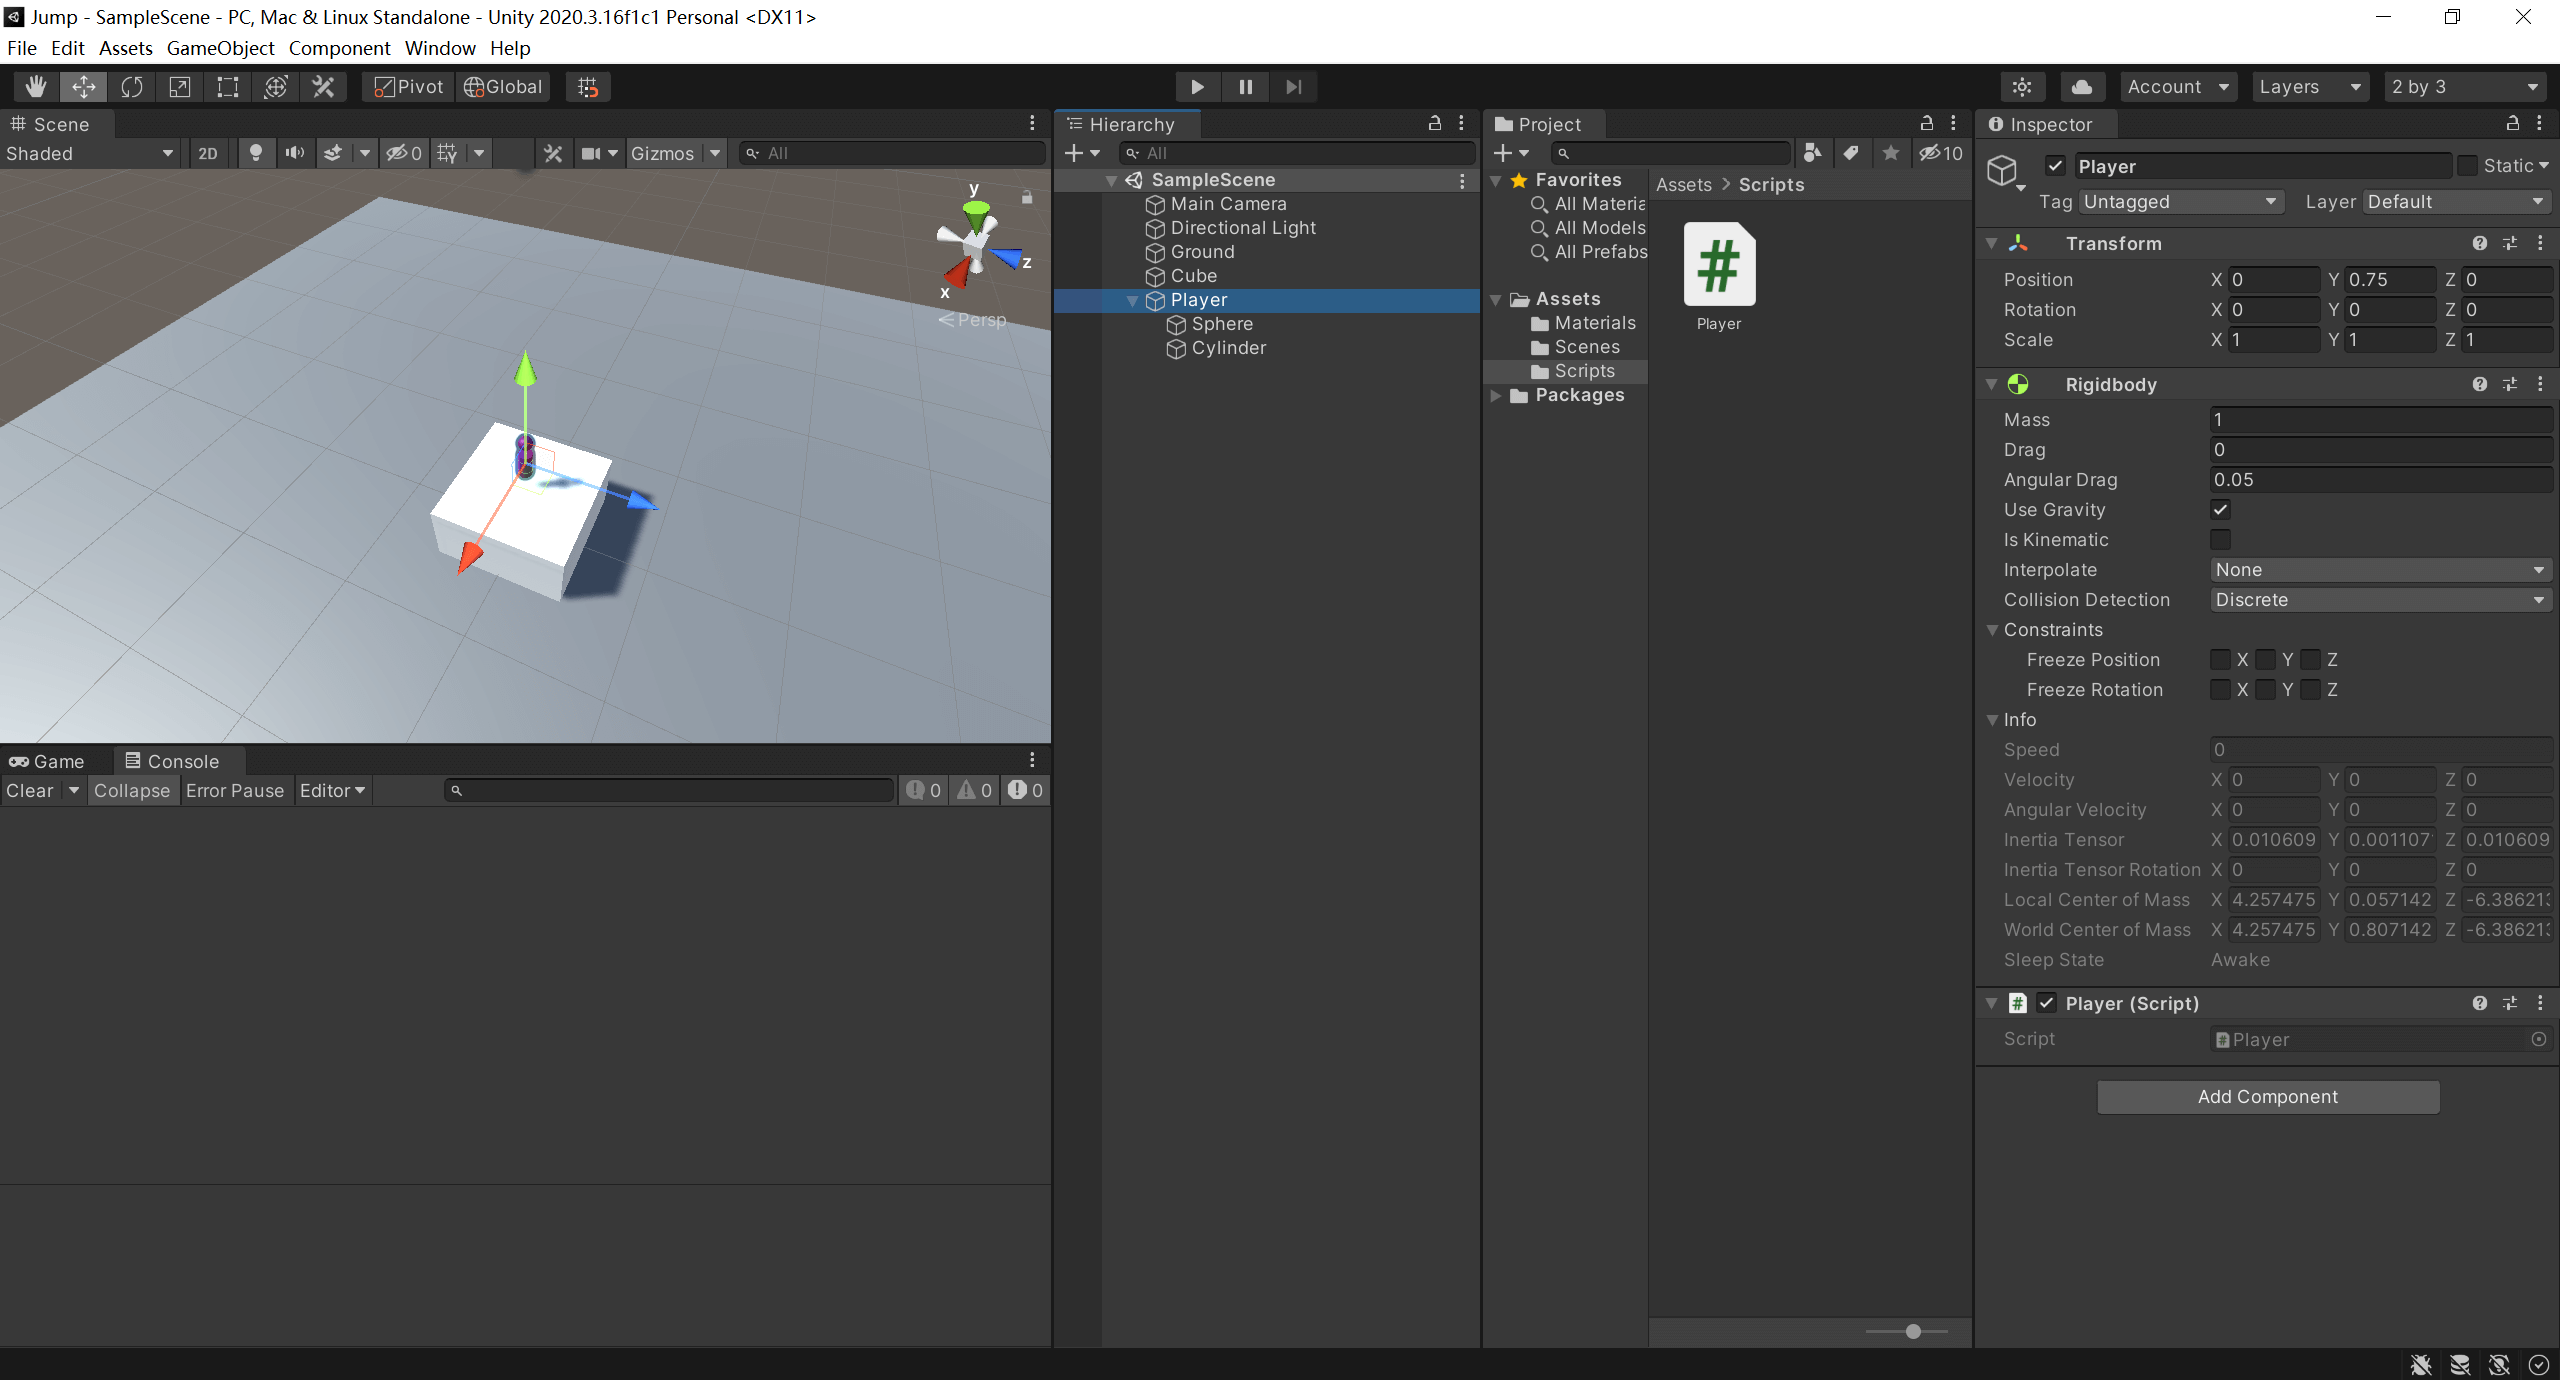Click the Add Component button
2560x1380 pixels.
tap(2268, 1097)
